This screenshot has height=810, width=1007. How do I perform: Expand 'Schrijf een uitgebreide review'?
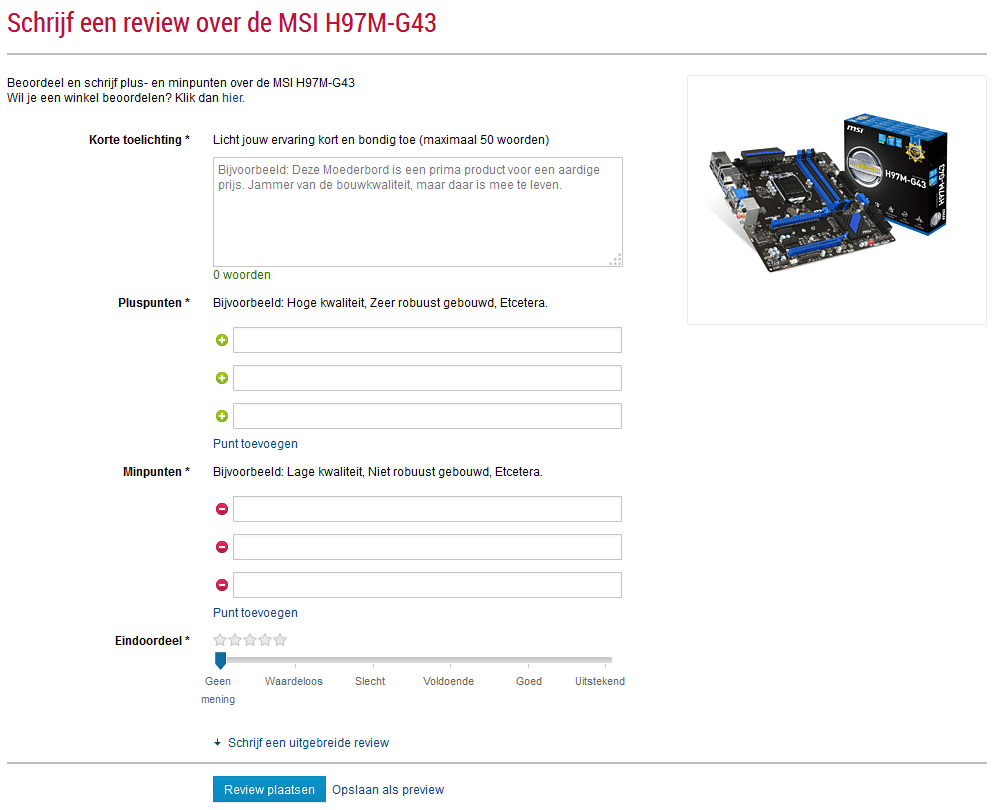(308, 743)
